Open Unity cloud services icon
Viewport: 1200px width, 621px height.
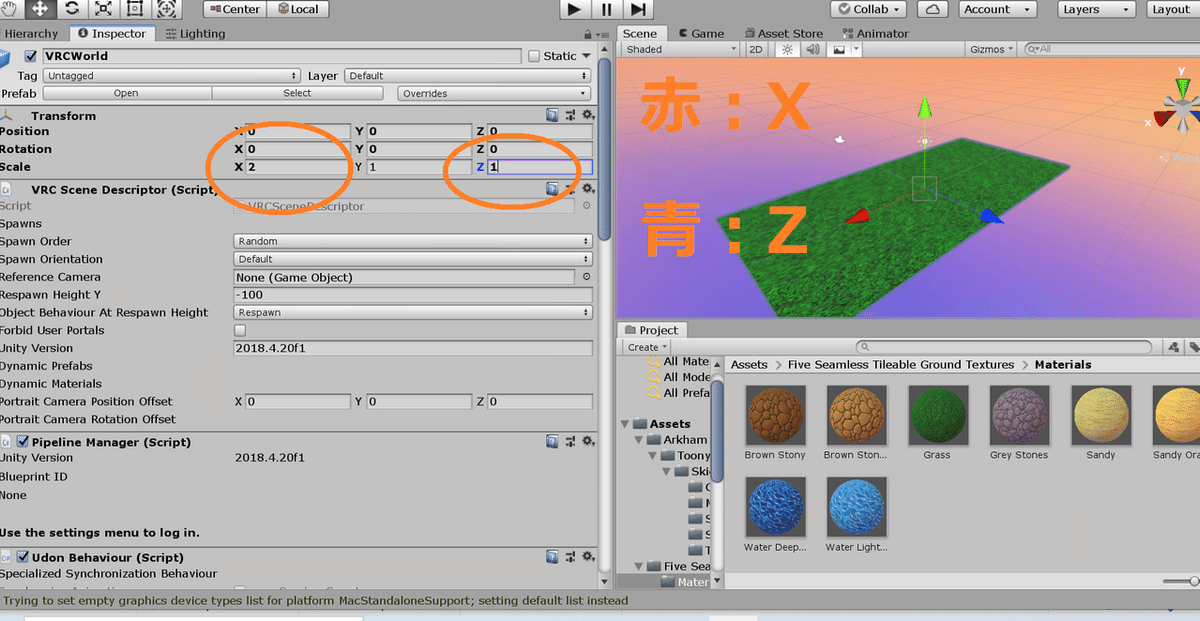tap(932, 9)
